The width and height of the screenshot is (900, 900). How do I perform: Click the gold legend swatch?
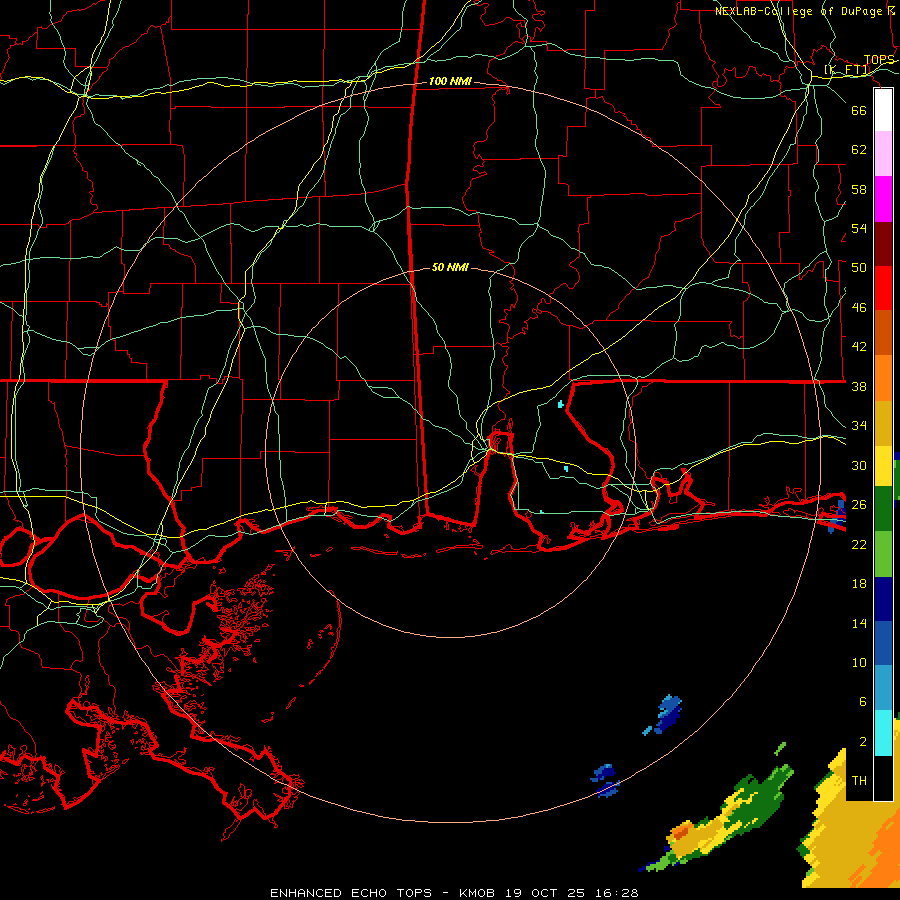(x=883, y=423)
